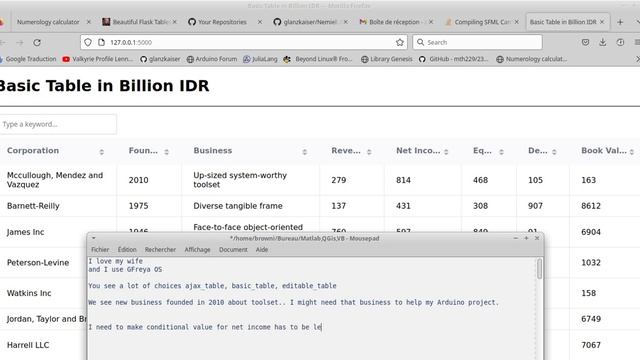Sort by the Equity column arrows
The image size is (640, 360).
tap(501, 152)
